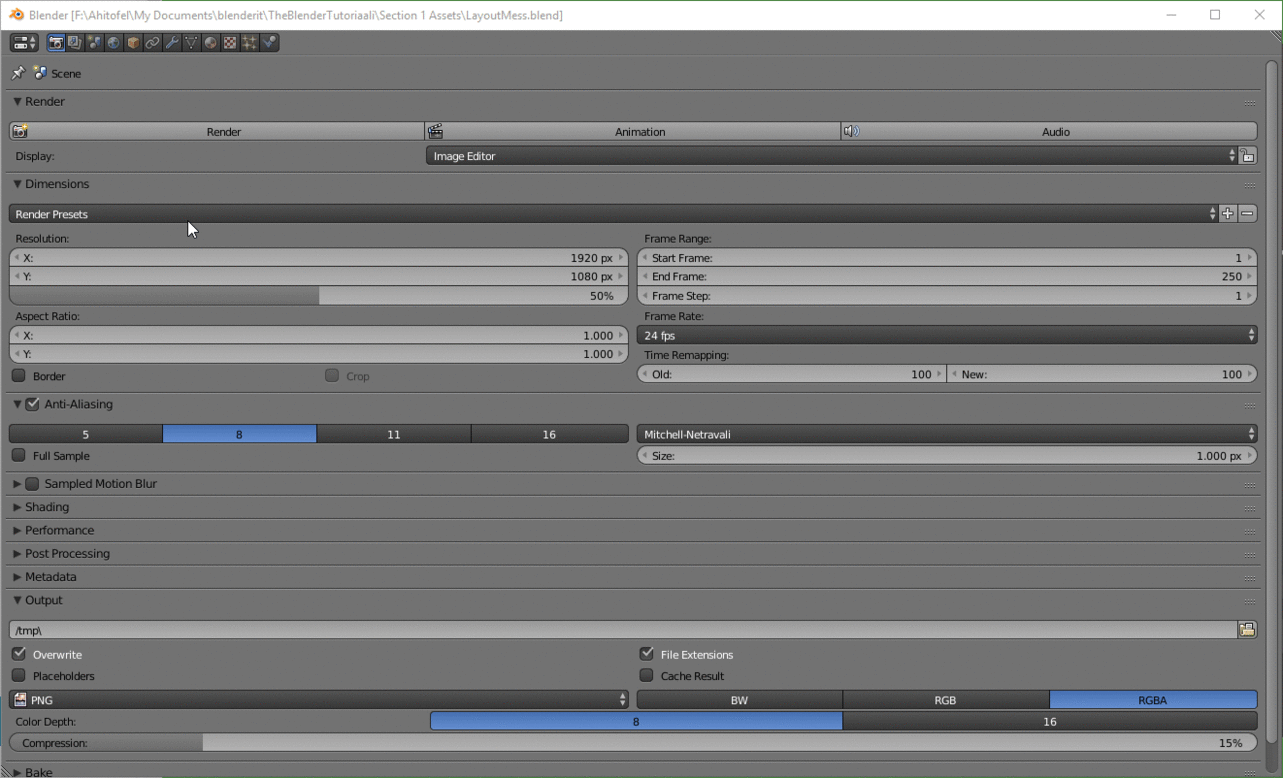
Task: Collapse the Dimensions panel
Action: [17, 184]
